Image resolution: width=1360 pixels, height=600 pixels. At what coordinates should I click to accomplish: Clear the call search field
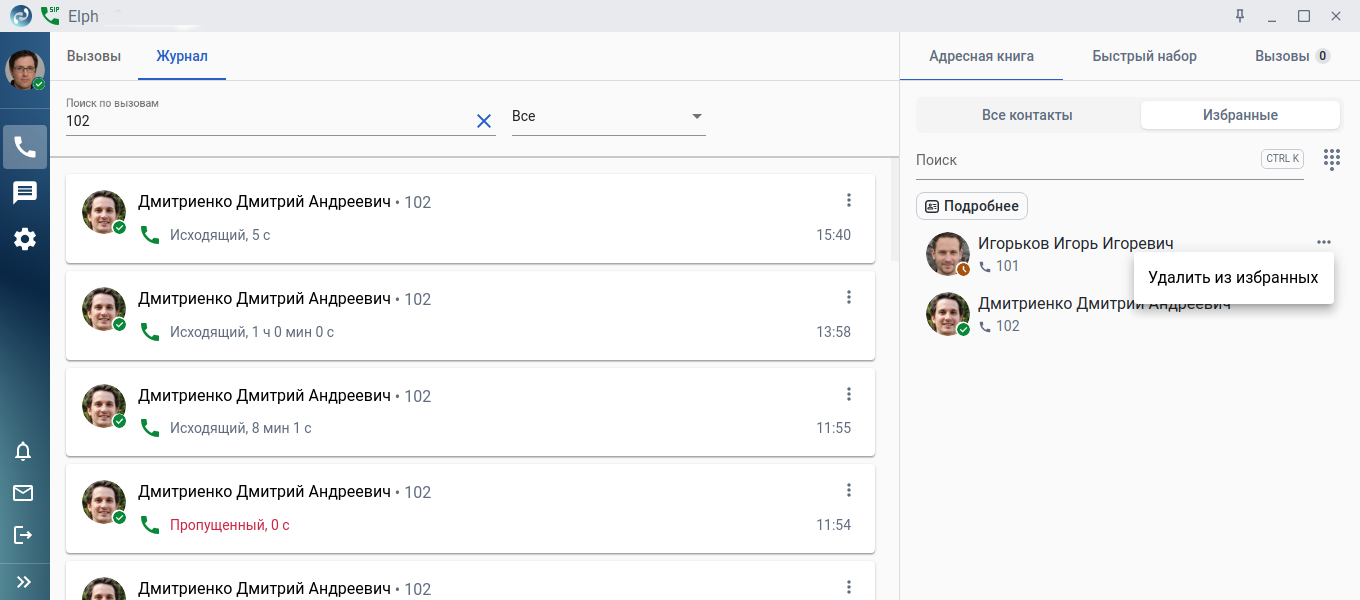point(484,121)
